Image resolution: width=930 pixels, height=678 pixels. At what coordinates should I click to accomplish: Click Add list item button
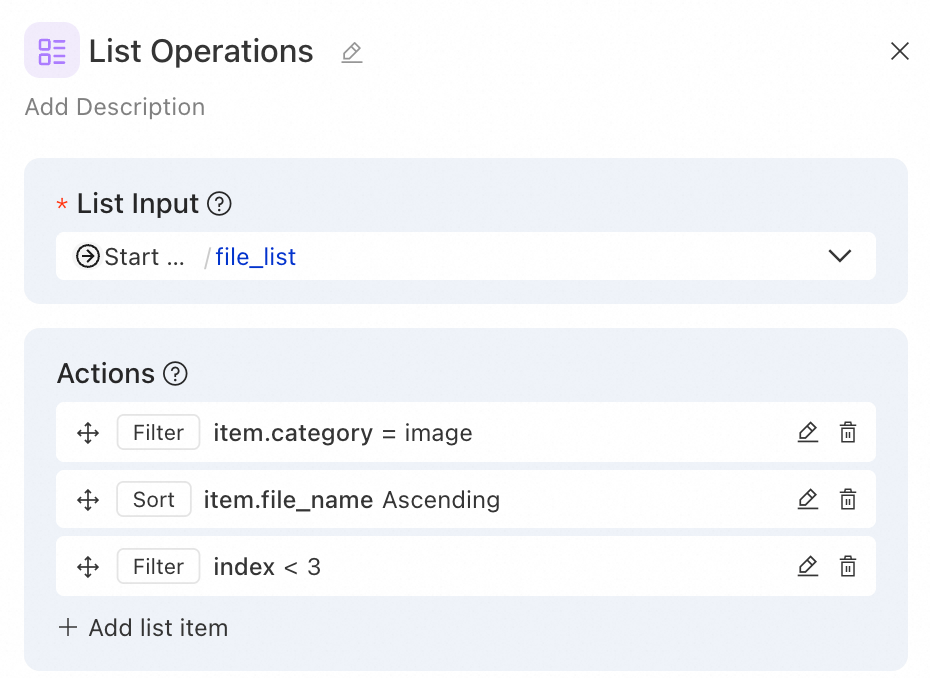pyautogui.click(x=144, y=628)
